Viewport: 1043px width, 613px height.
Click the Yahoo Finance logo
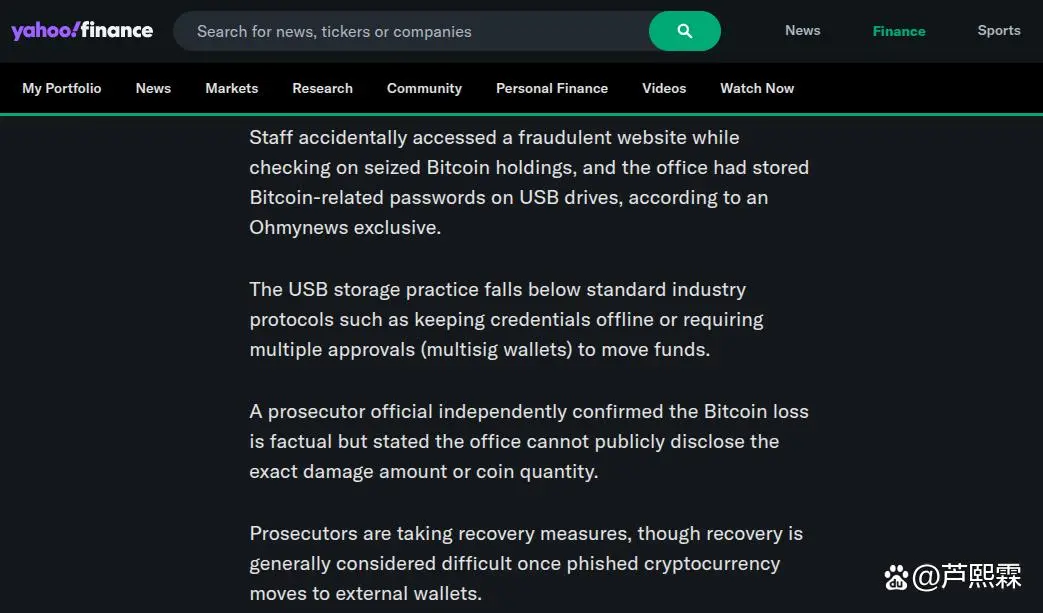(x=82, y=30)
